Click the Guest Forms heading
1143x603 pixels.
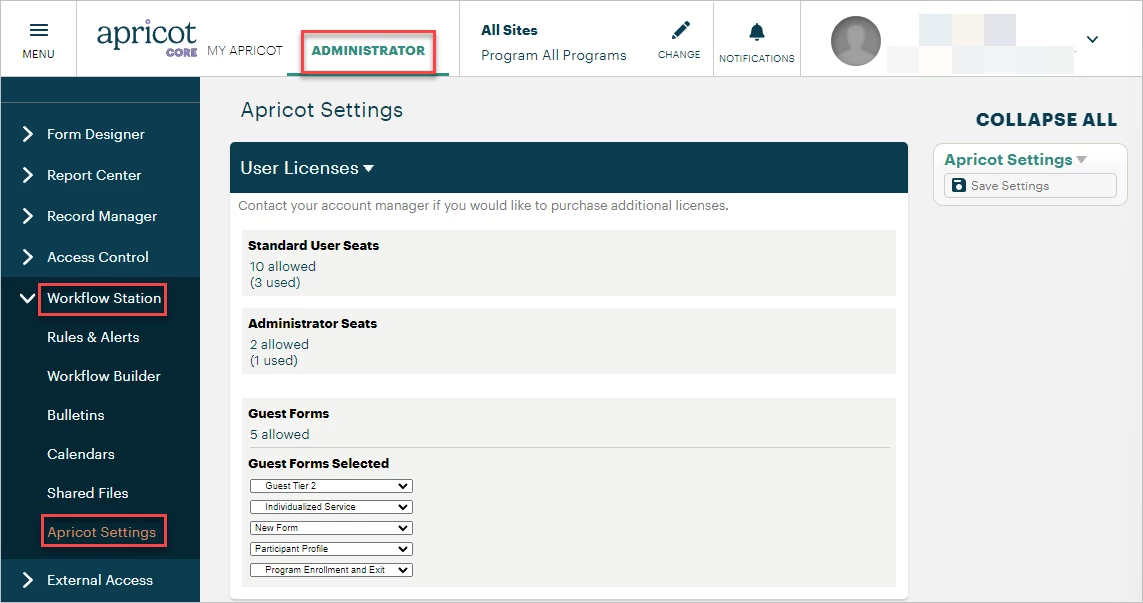[289, 413]
